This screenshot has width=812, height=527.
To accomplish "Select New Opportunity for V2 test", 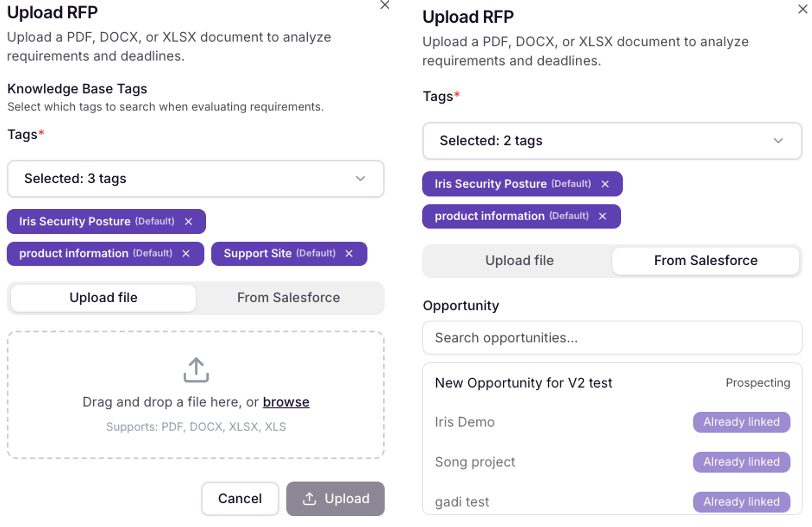I will coord(612,383).
